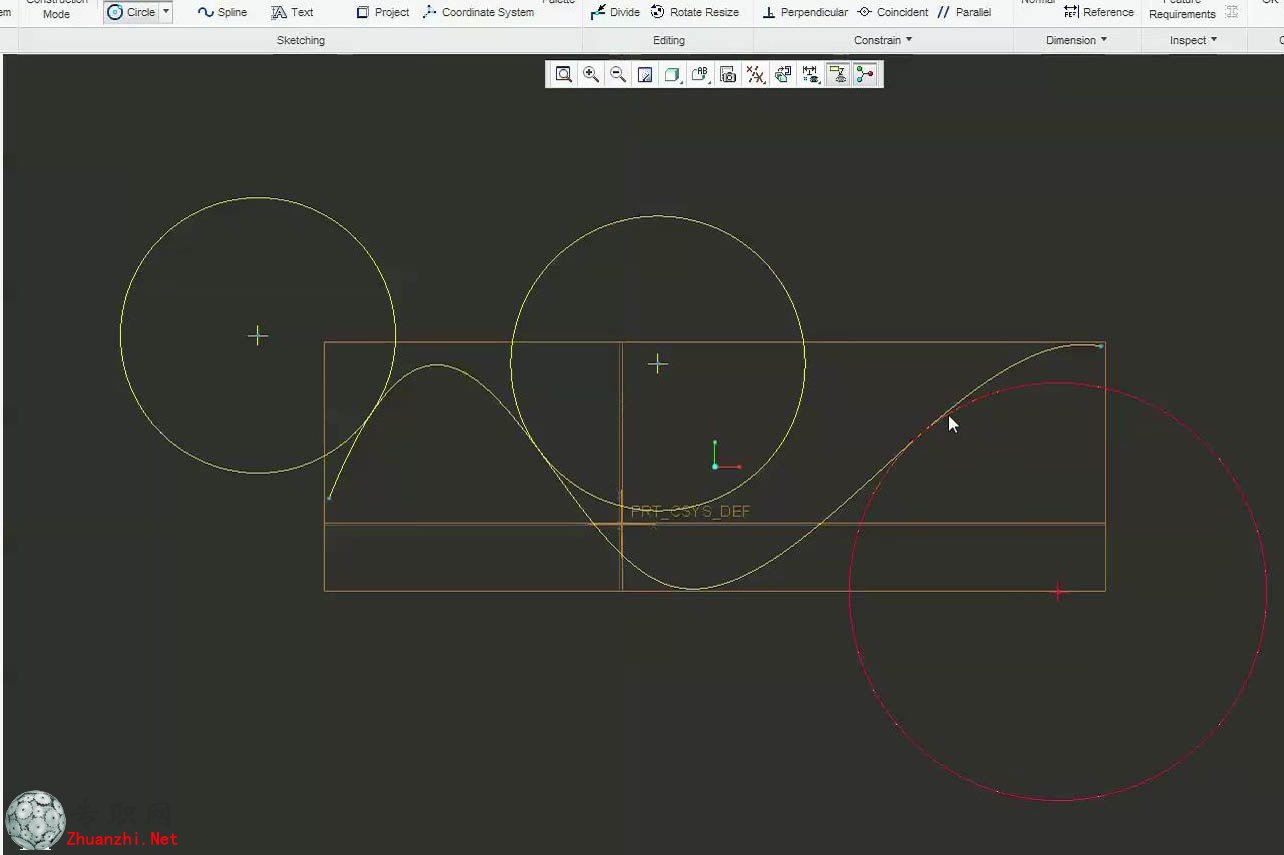Apply the Parallel constraint
The height and width of the screenshot is (855, 1284).
pyautogui.click(x=964, y=12)
